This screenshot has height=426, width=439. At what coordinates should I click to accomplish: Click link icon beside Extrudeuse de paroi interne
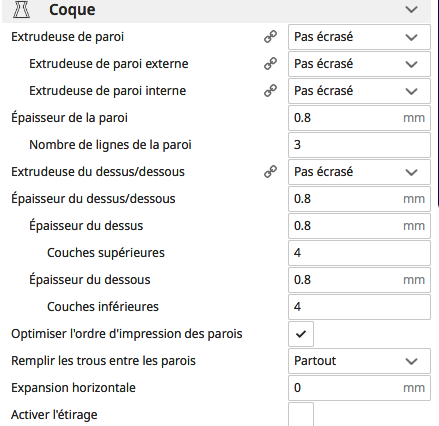tap(270, 91)
